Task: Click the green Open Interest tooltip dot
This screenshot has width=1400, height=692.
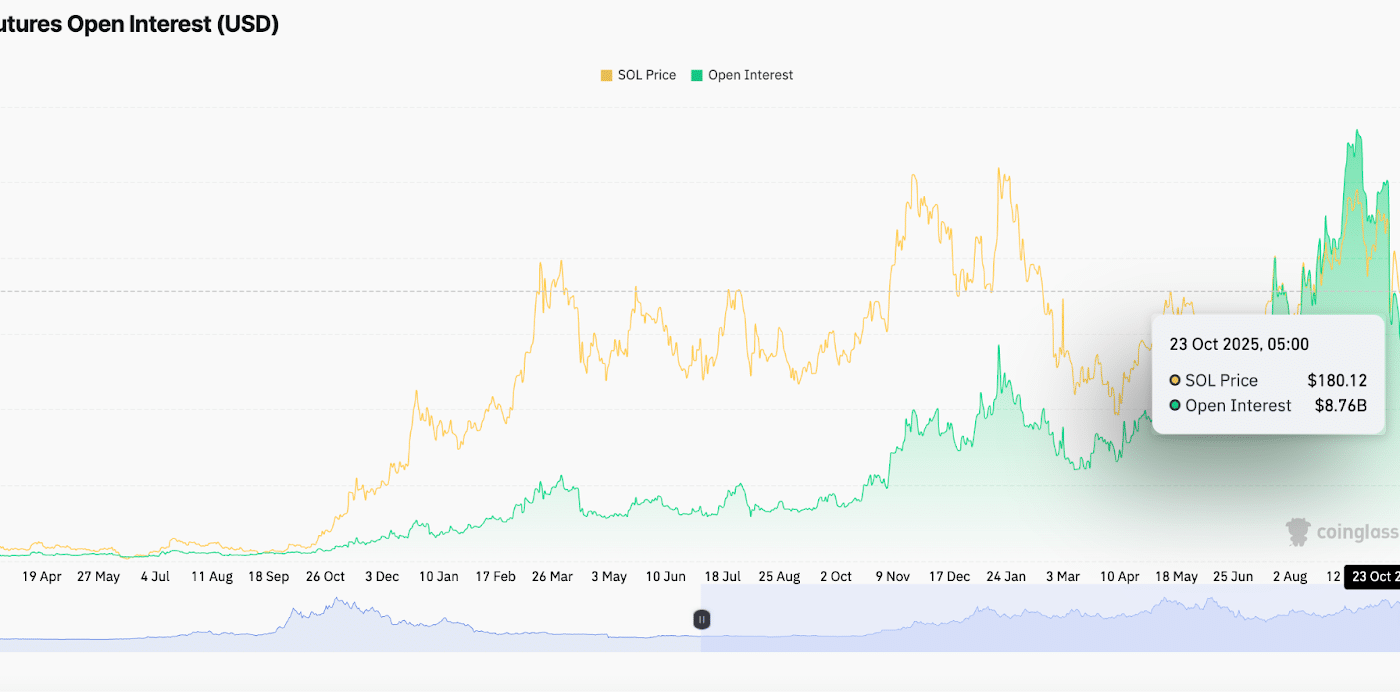Action: (1175, 406)
